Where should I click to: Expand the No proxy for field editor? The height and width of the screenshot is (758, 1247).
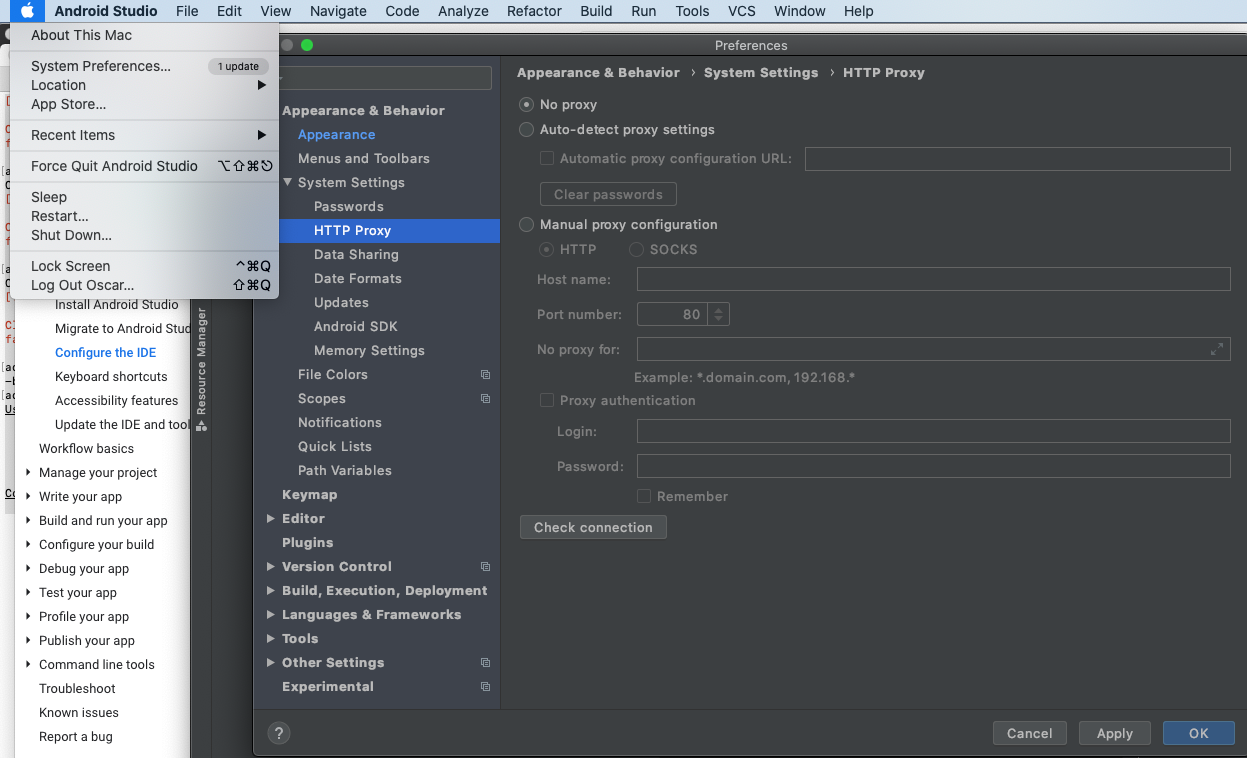tap(1216, 349)
